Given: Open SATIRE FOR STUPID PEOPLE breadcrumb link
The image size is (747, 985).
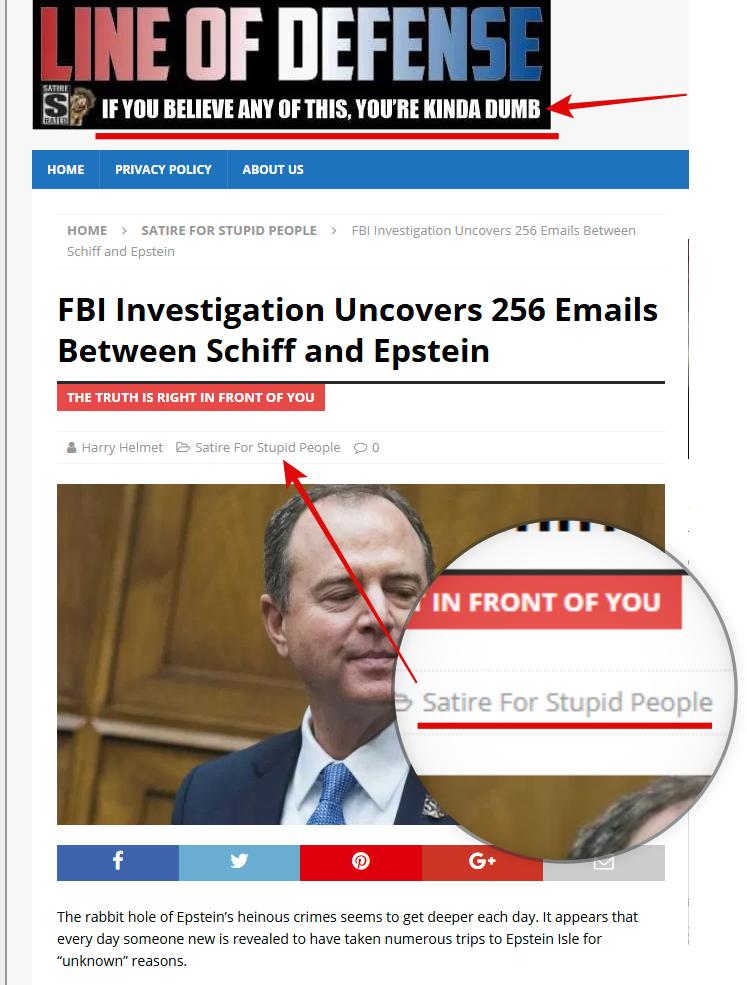Looking at the screenshot, I should click(x=229, y=231).
